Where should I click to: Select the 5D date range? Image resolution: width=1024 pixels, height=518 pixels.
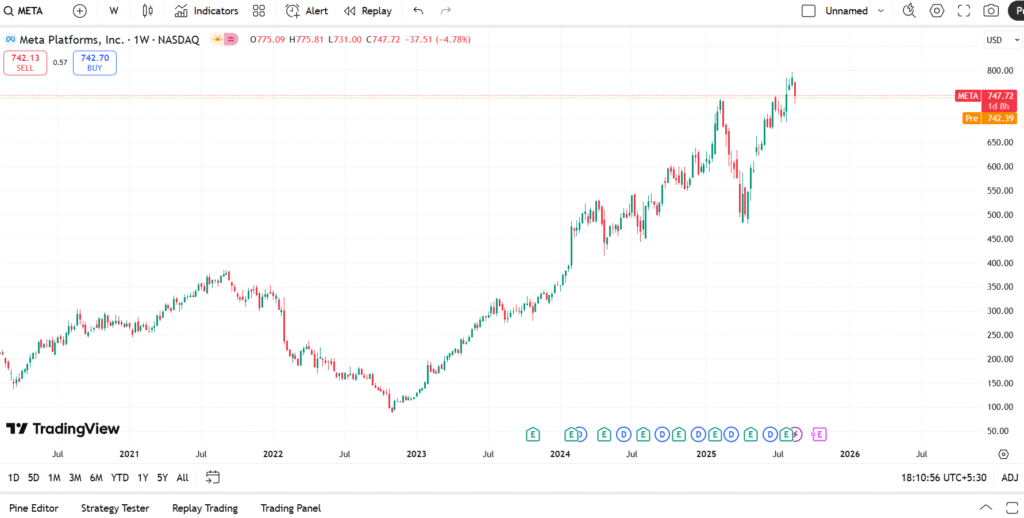(x=34, y=478)
